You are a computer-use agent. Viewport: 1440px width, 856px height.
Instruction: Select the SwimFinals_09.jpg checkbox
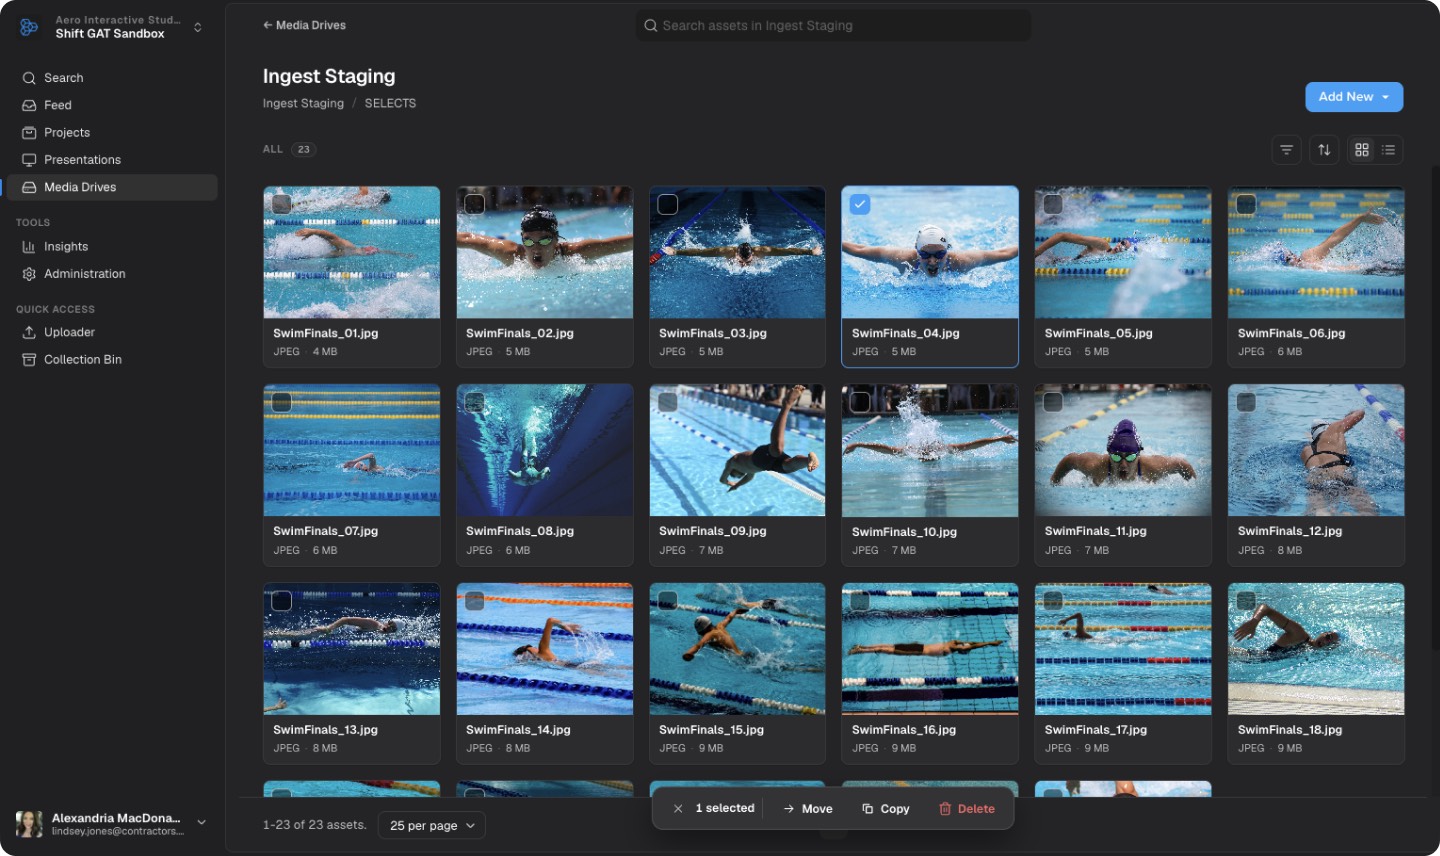pos(668,402)
